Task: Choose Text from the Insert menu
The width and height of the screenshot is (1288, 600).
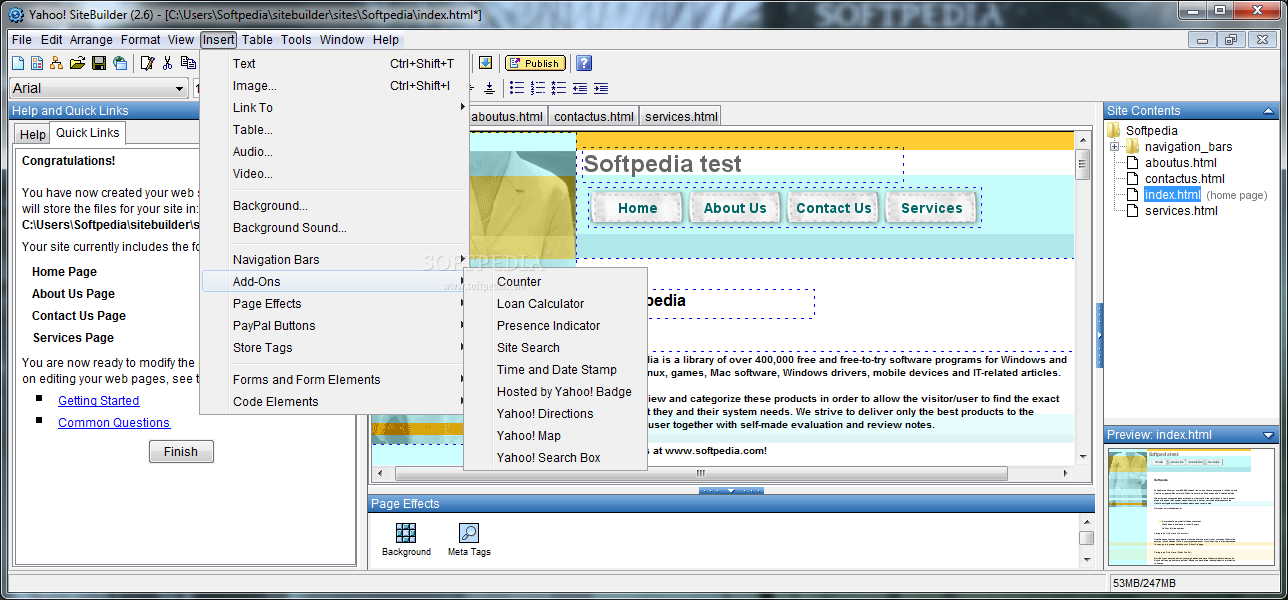Action: [334, 63]
